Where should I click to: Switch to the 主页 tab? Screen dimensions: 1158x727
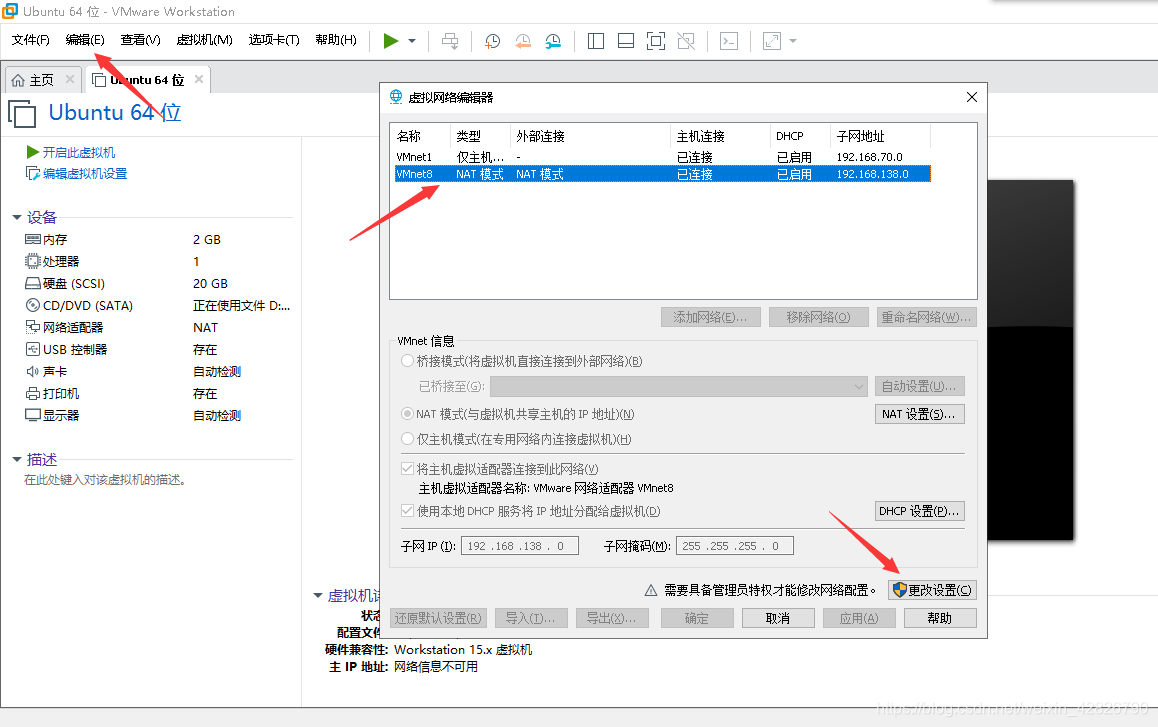tap(42, 78)
